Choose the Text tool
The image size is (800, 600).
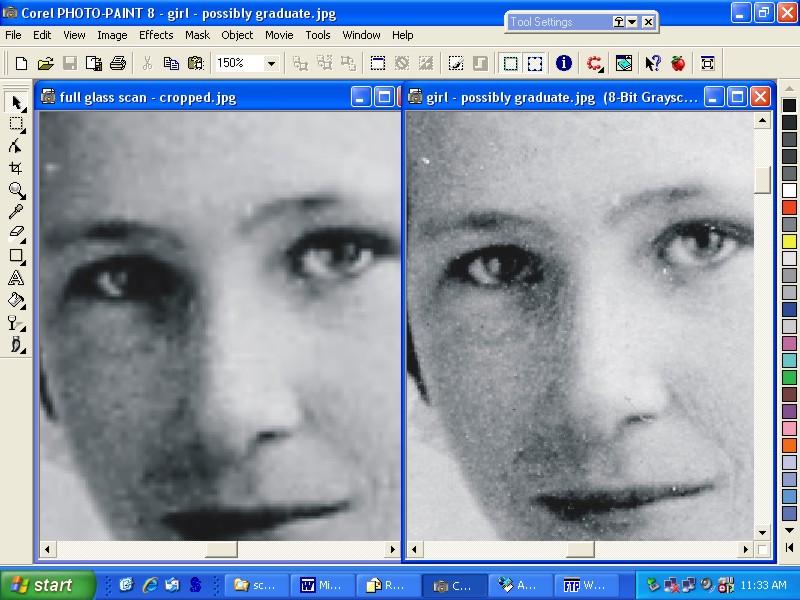click(16, 278)
